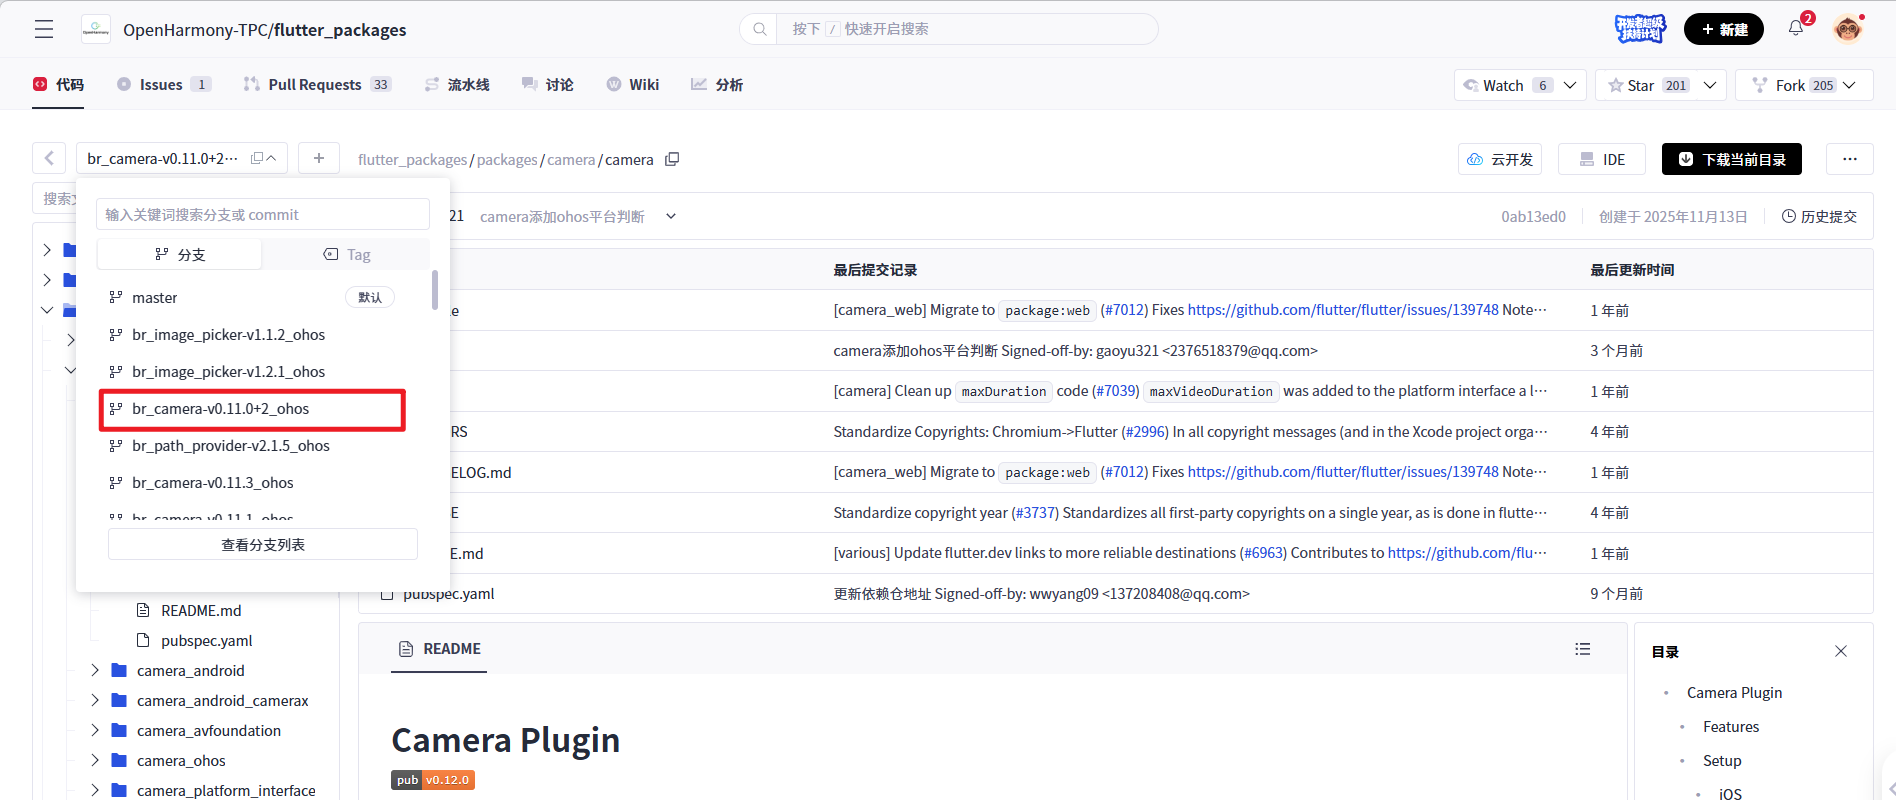
Task: Open the user avatar profile
Action: 1847,29
